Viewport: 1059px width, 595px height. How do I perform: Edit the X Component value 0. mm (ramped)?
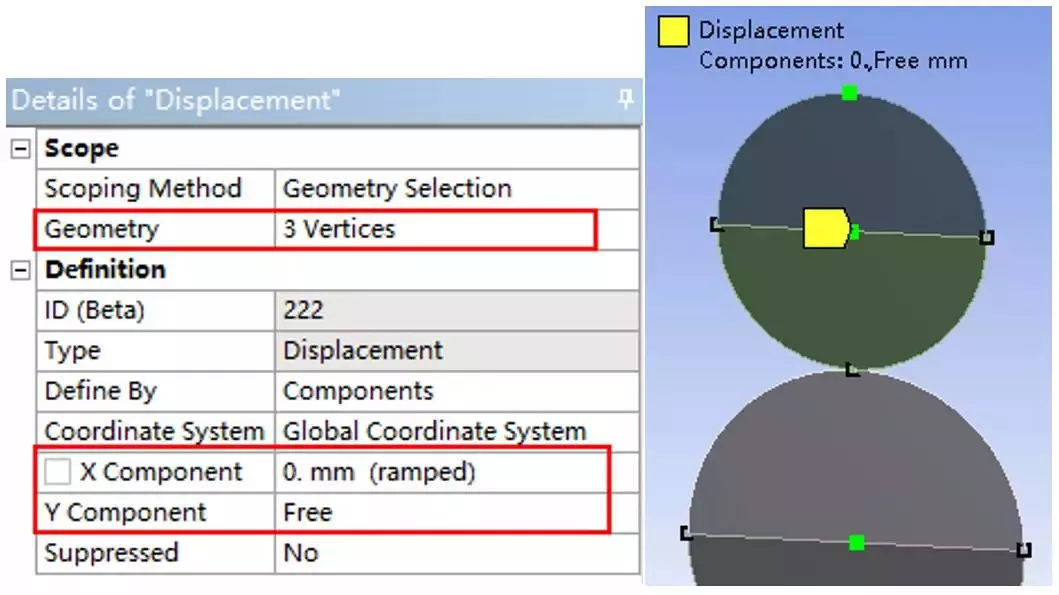(457, 471)
